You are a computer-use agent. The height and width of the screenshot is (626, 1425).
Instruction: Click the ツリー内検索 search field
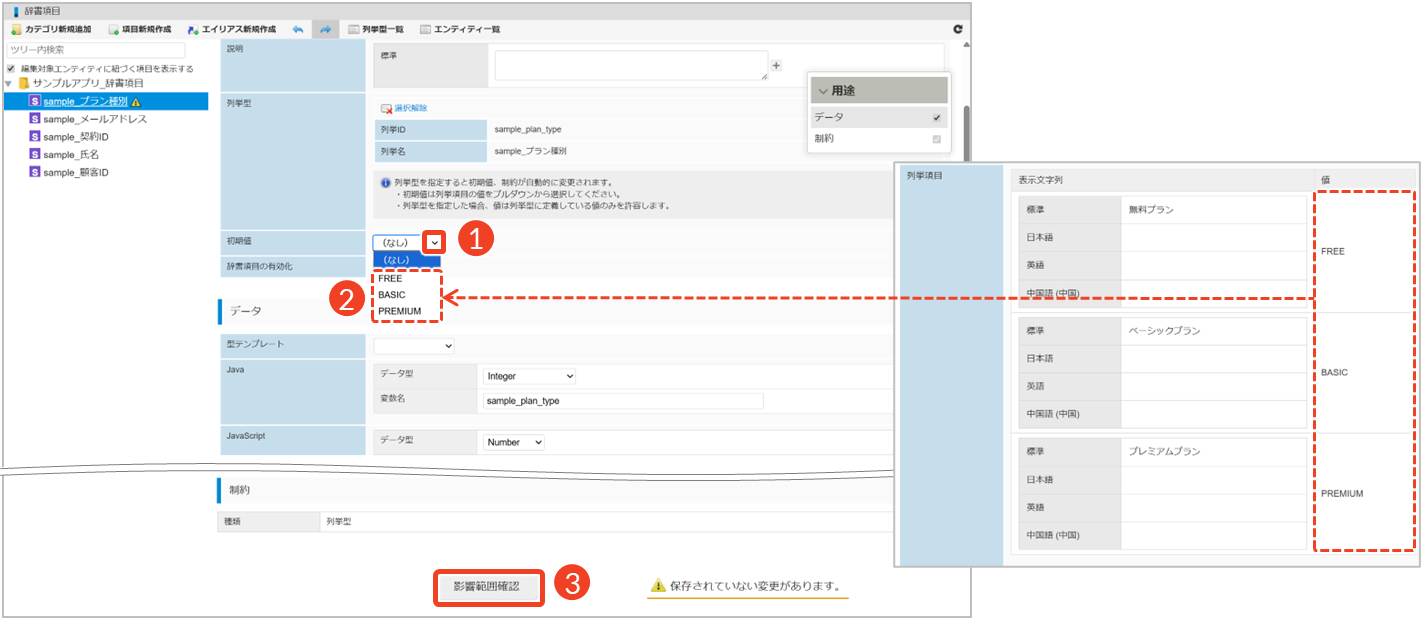point(96,50)
